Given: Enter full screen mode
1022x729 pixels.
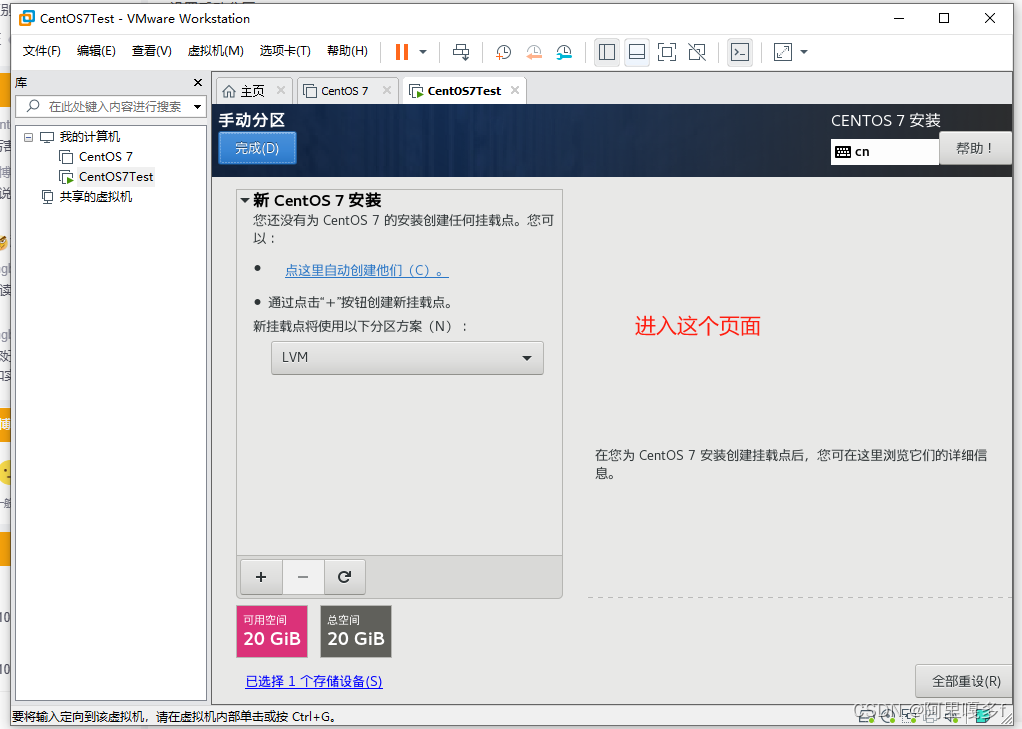Looking at the screenshot, I should [x=667, y=51].
